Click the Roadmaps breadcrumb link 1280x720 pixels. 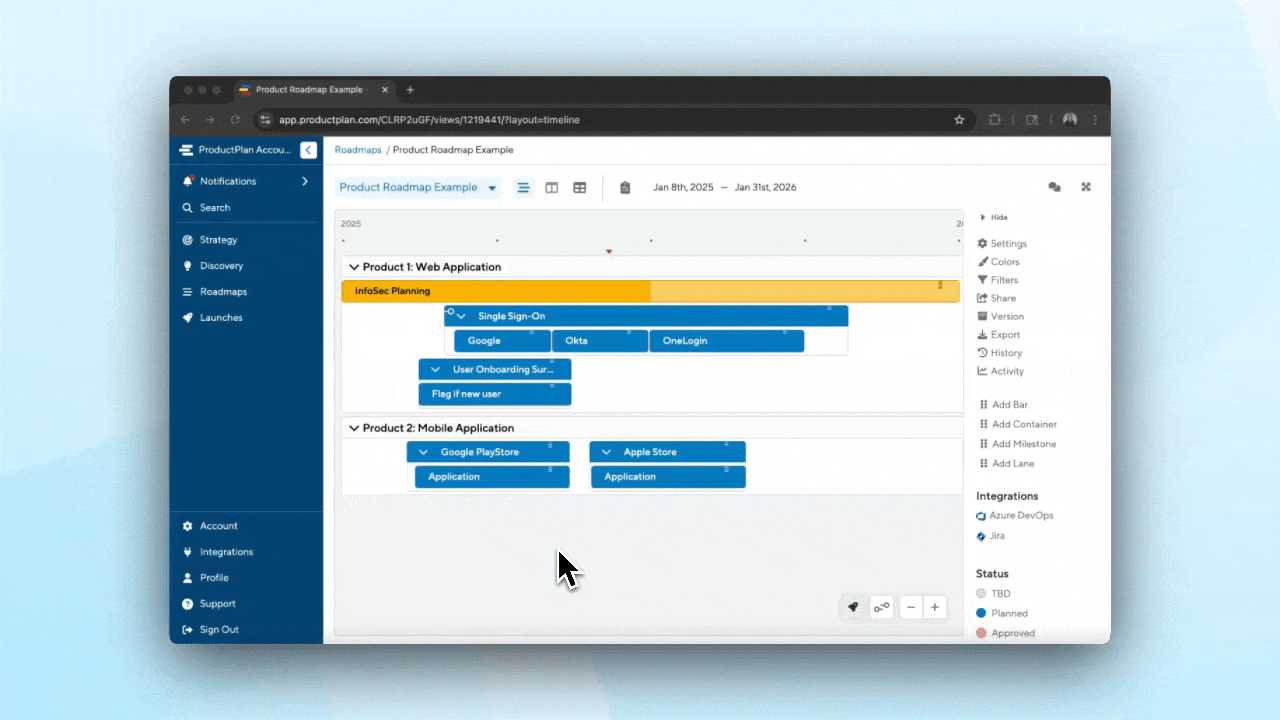[358, 150]
